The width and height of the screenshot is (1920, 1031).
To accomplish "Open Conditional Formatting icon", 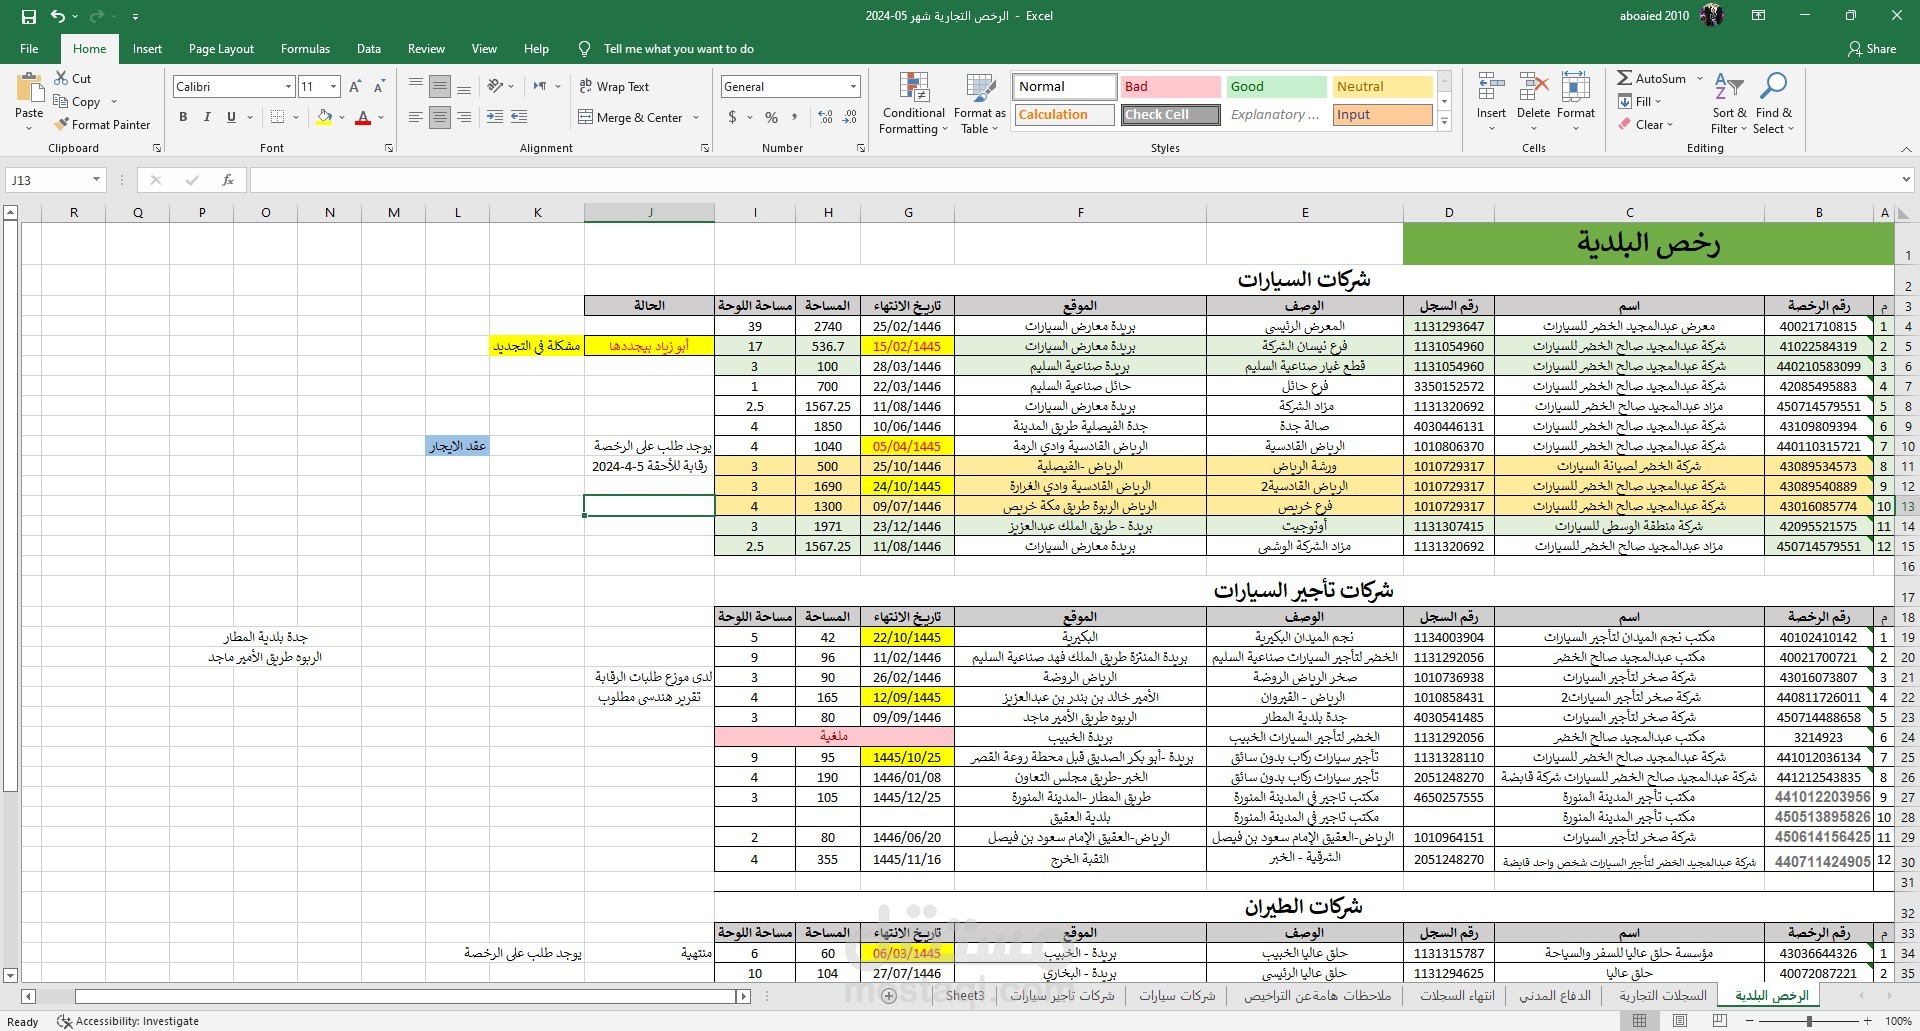I will click(914, 88).
